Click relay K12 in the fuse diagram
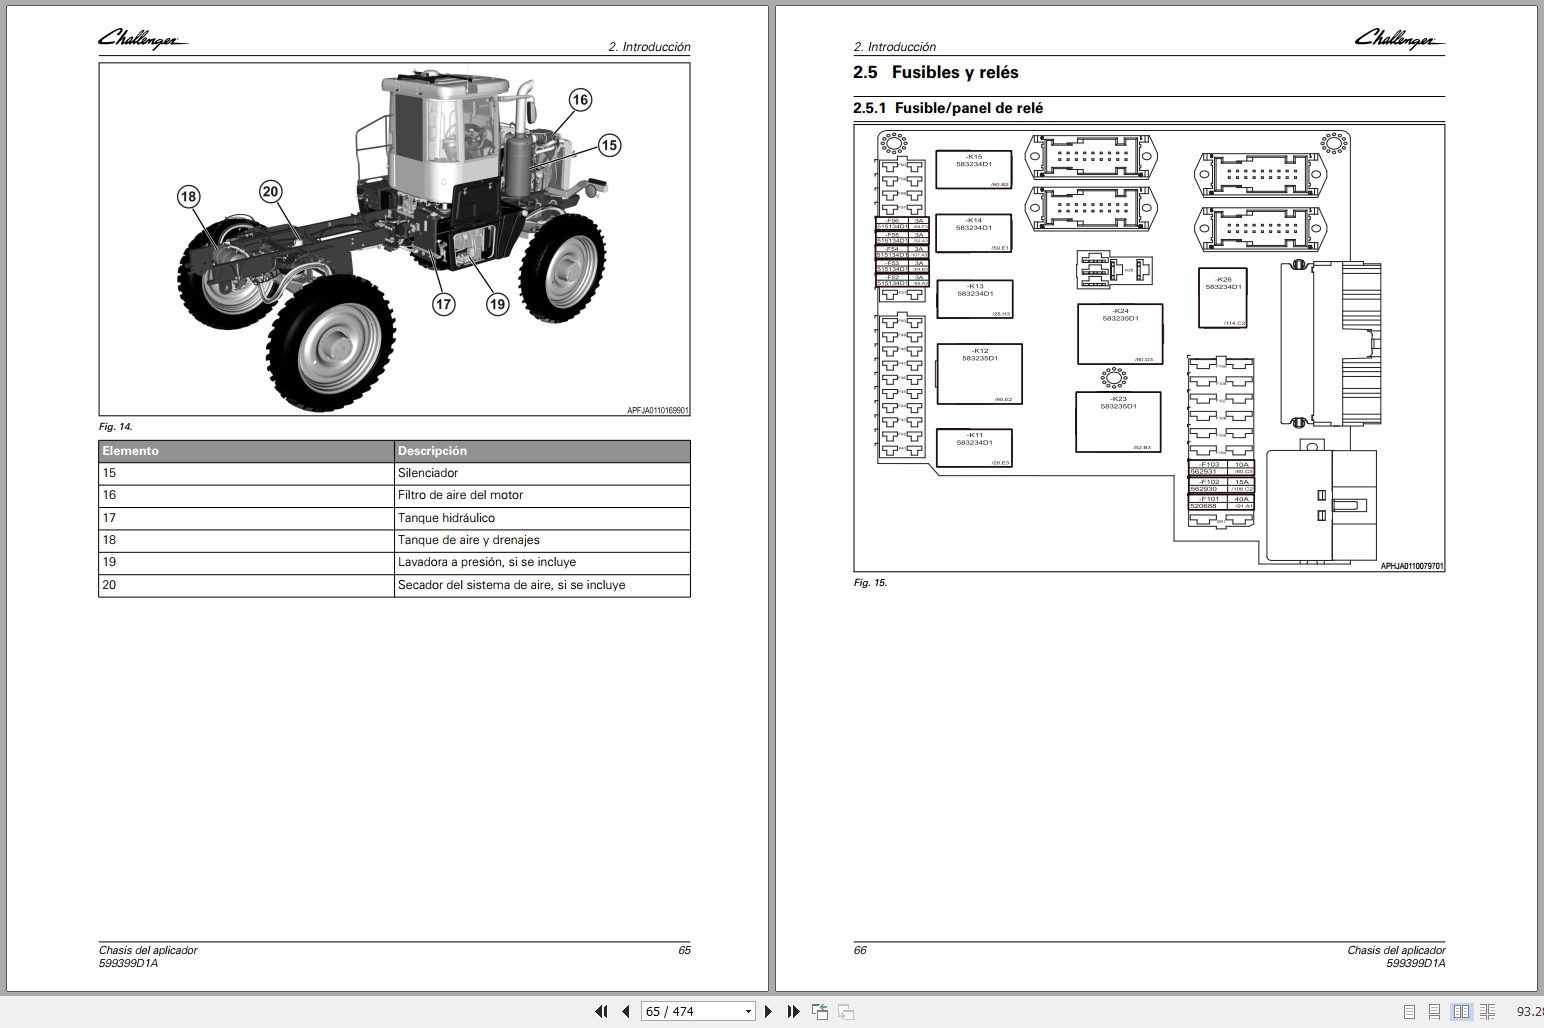Viewport: 1544px width, 1028px height. click(979, 374)
